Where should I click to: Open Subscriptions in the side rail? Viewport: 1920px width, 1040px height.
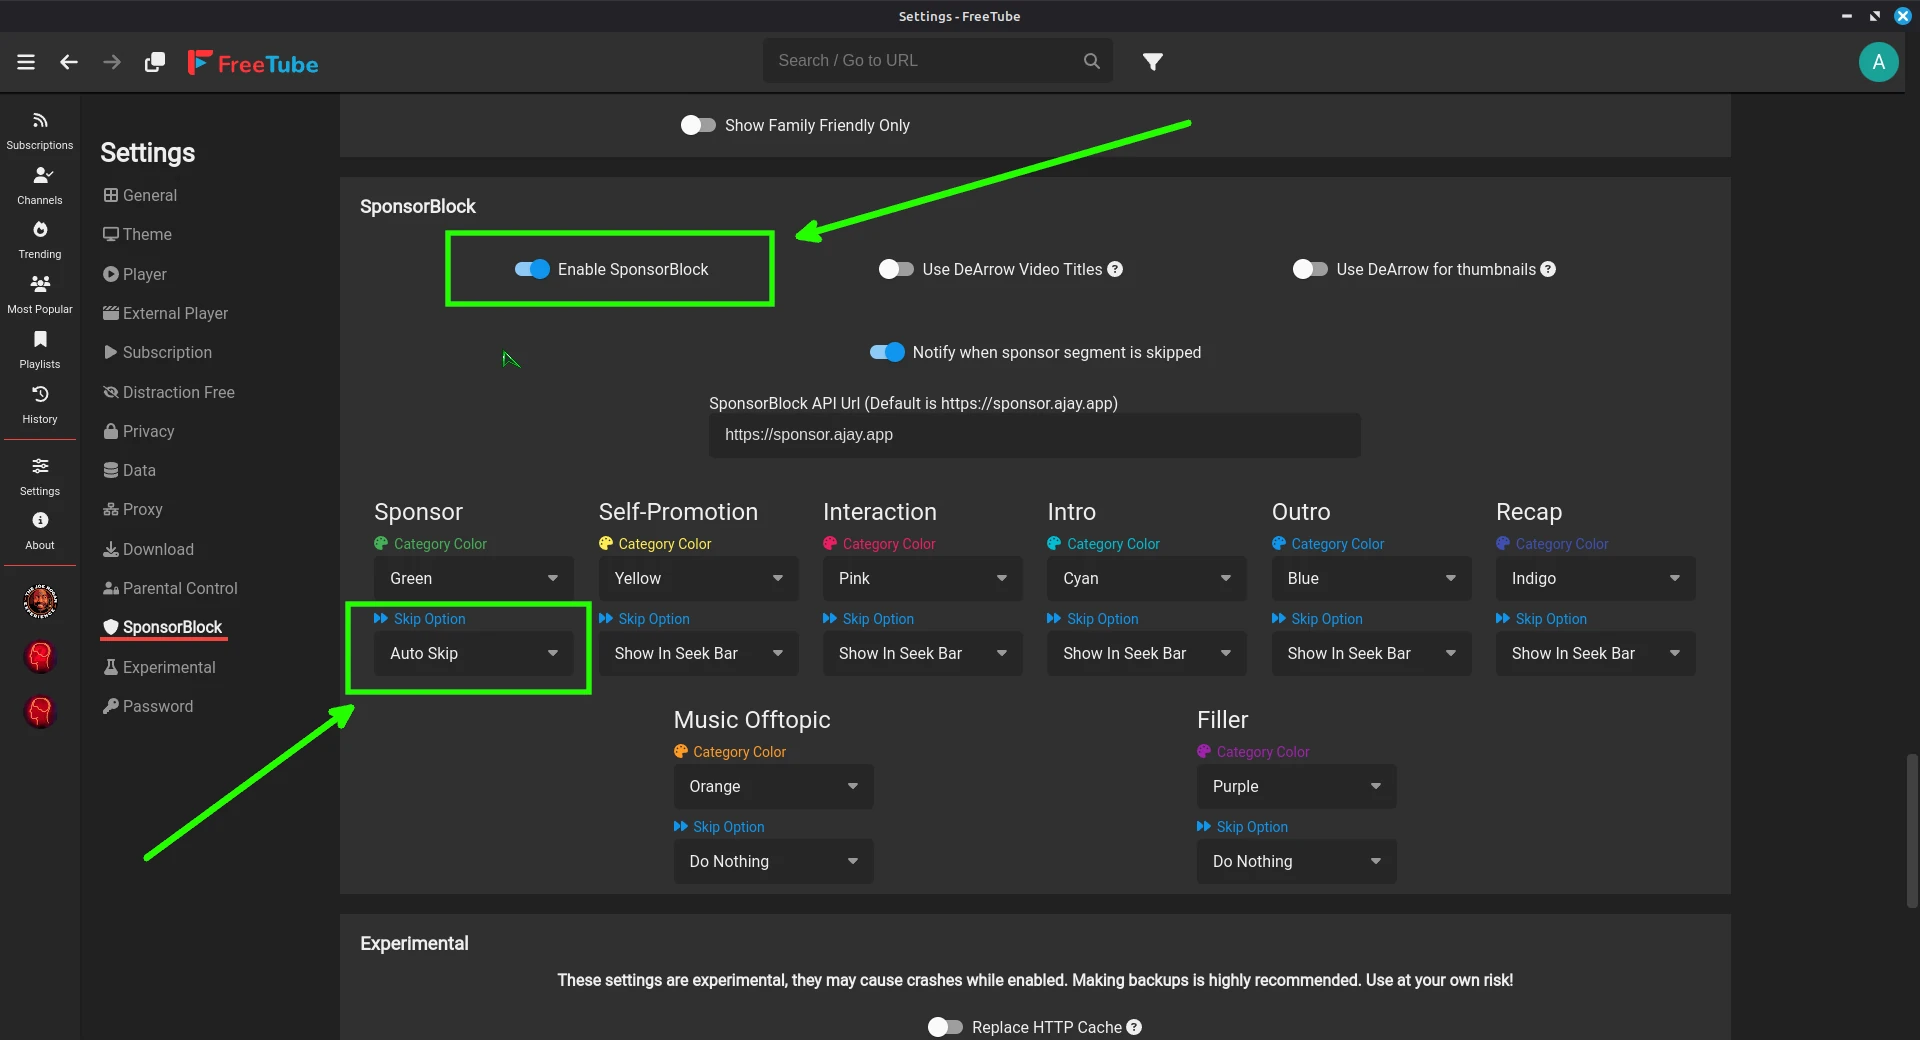click(x=40, y=131)
